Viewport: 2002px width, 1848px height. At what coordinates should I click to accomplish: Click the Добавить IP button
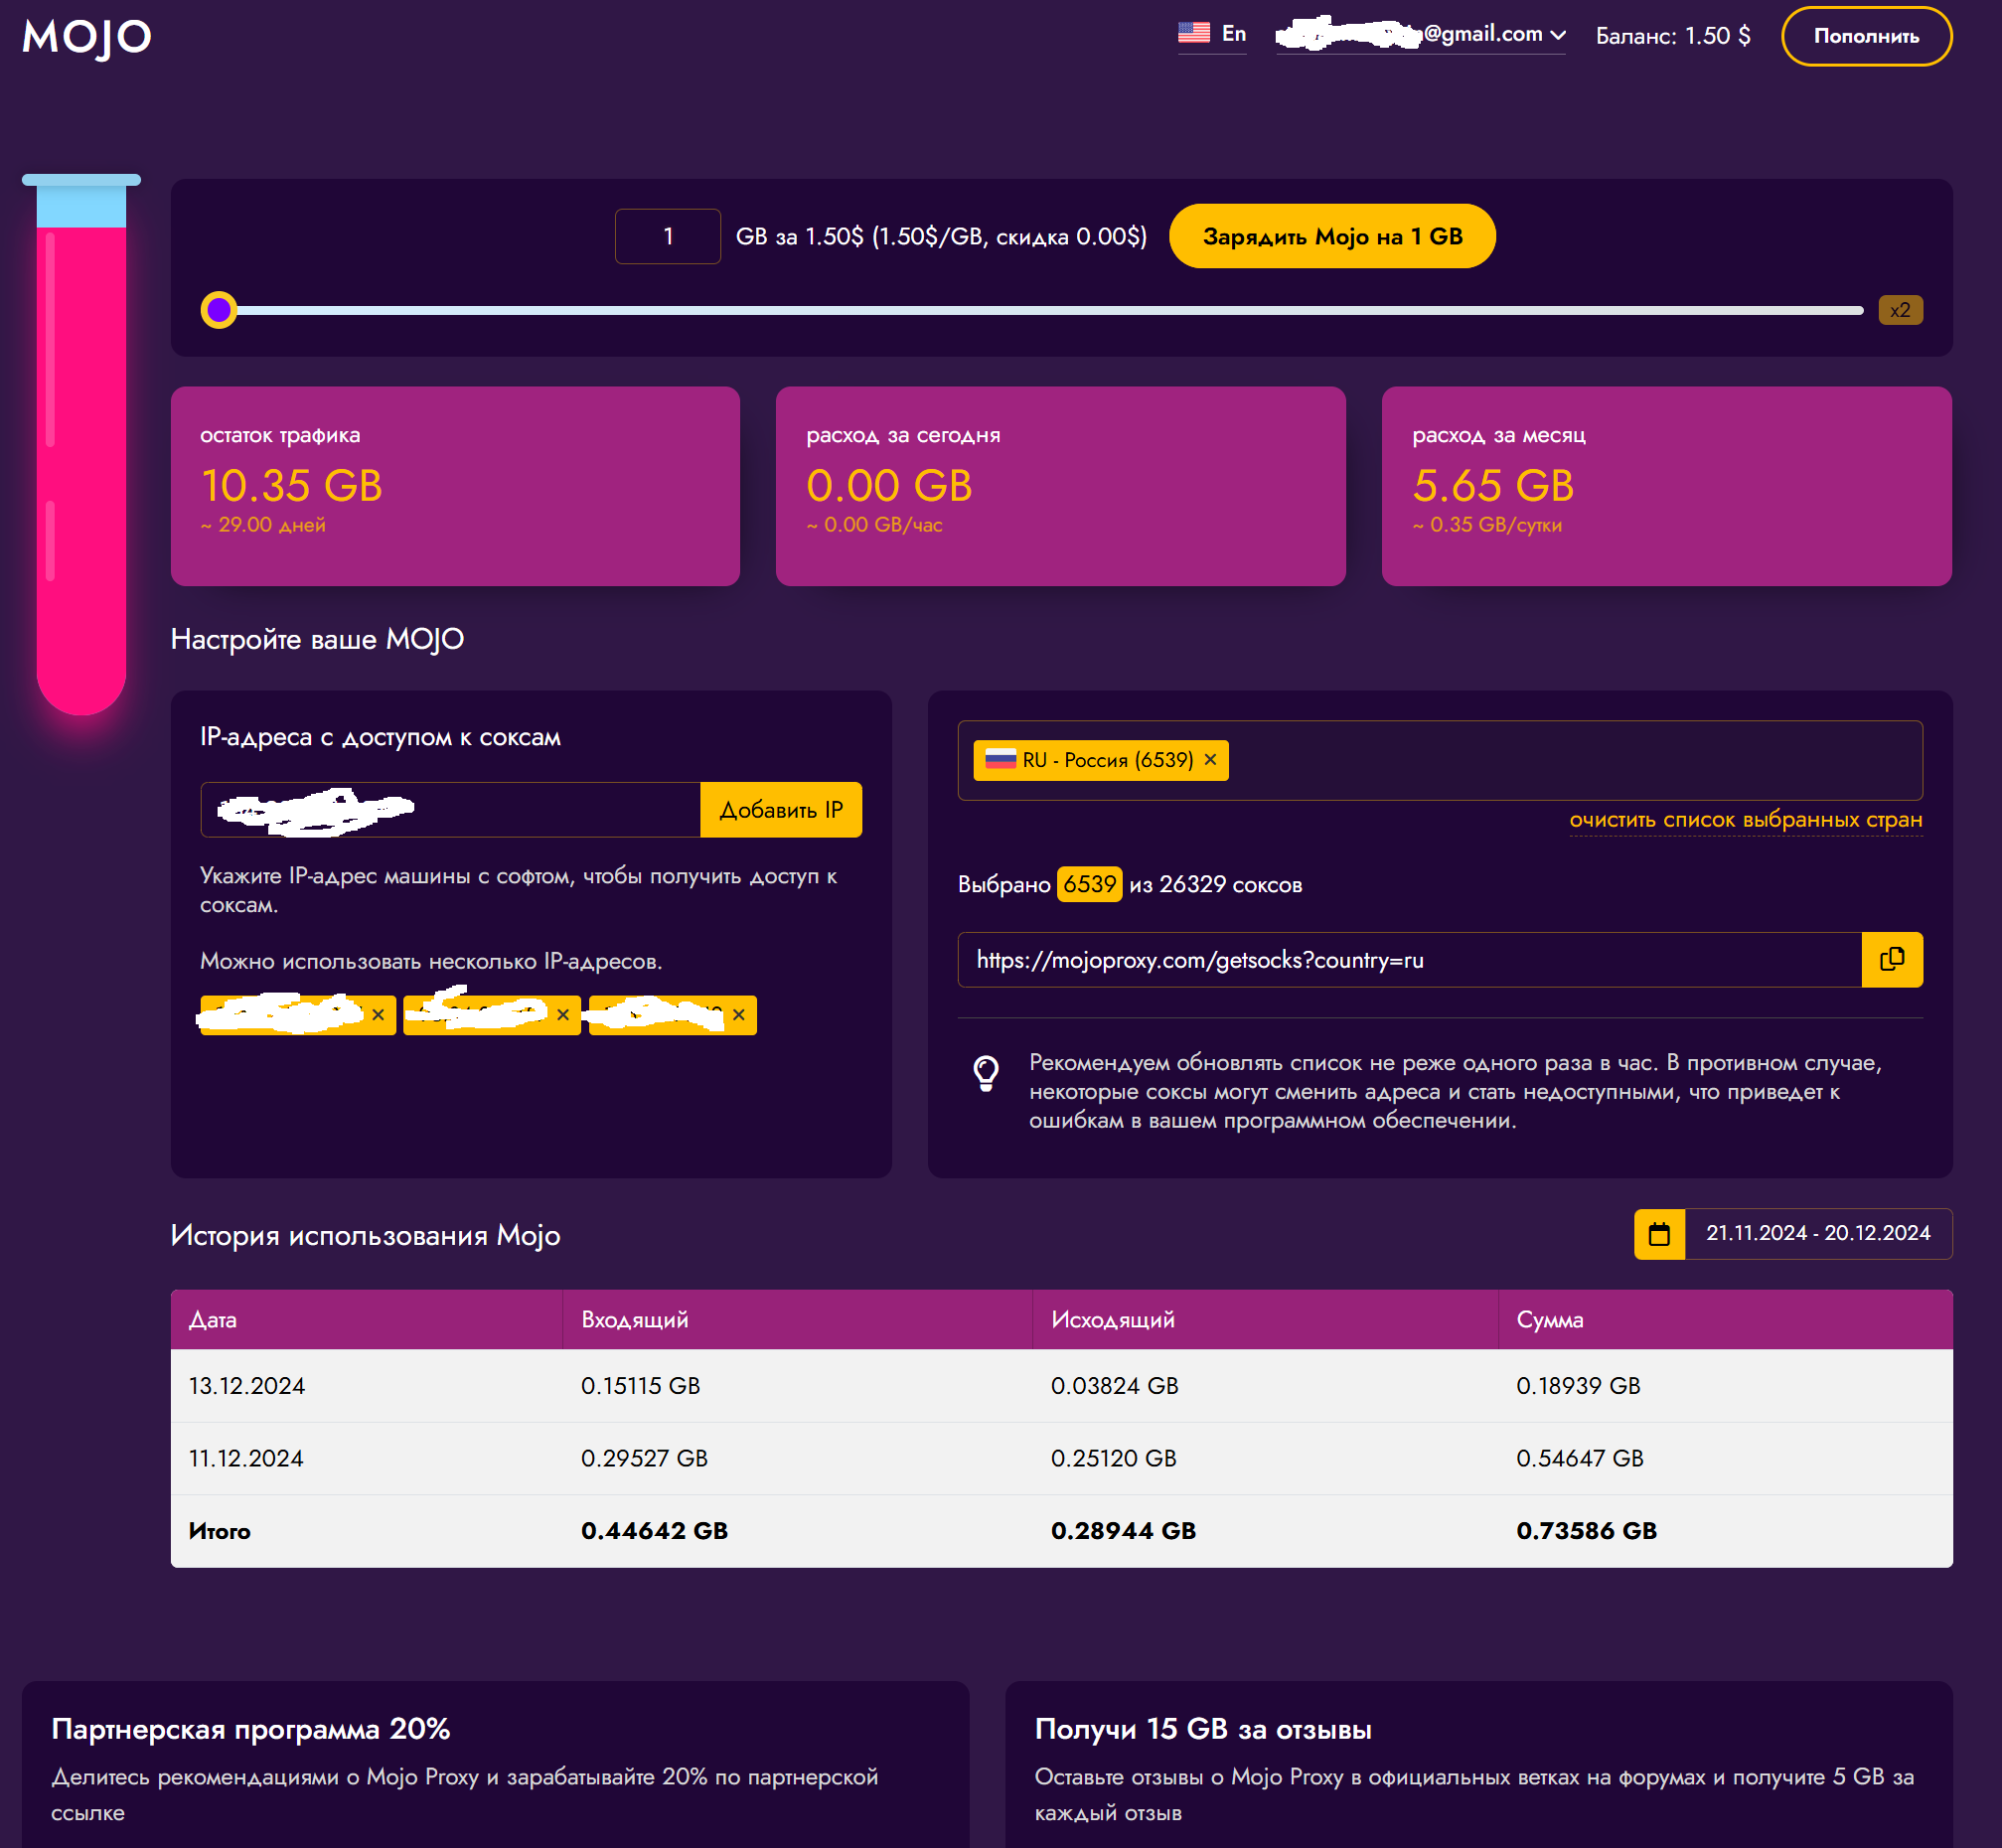[x=781, y=810]
